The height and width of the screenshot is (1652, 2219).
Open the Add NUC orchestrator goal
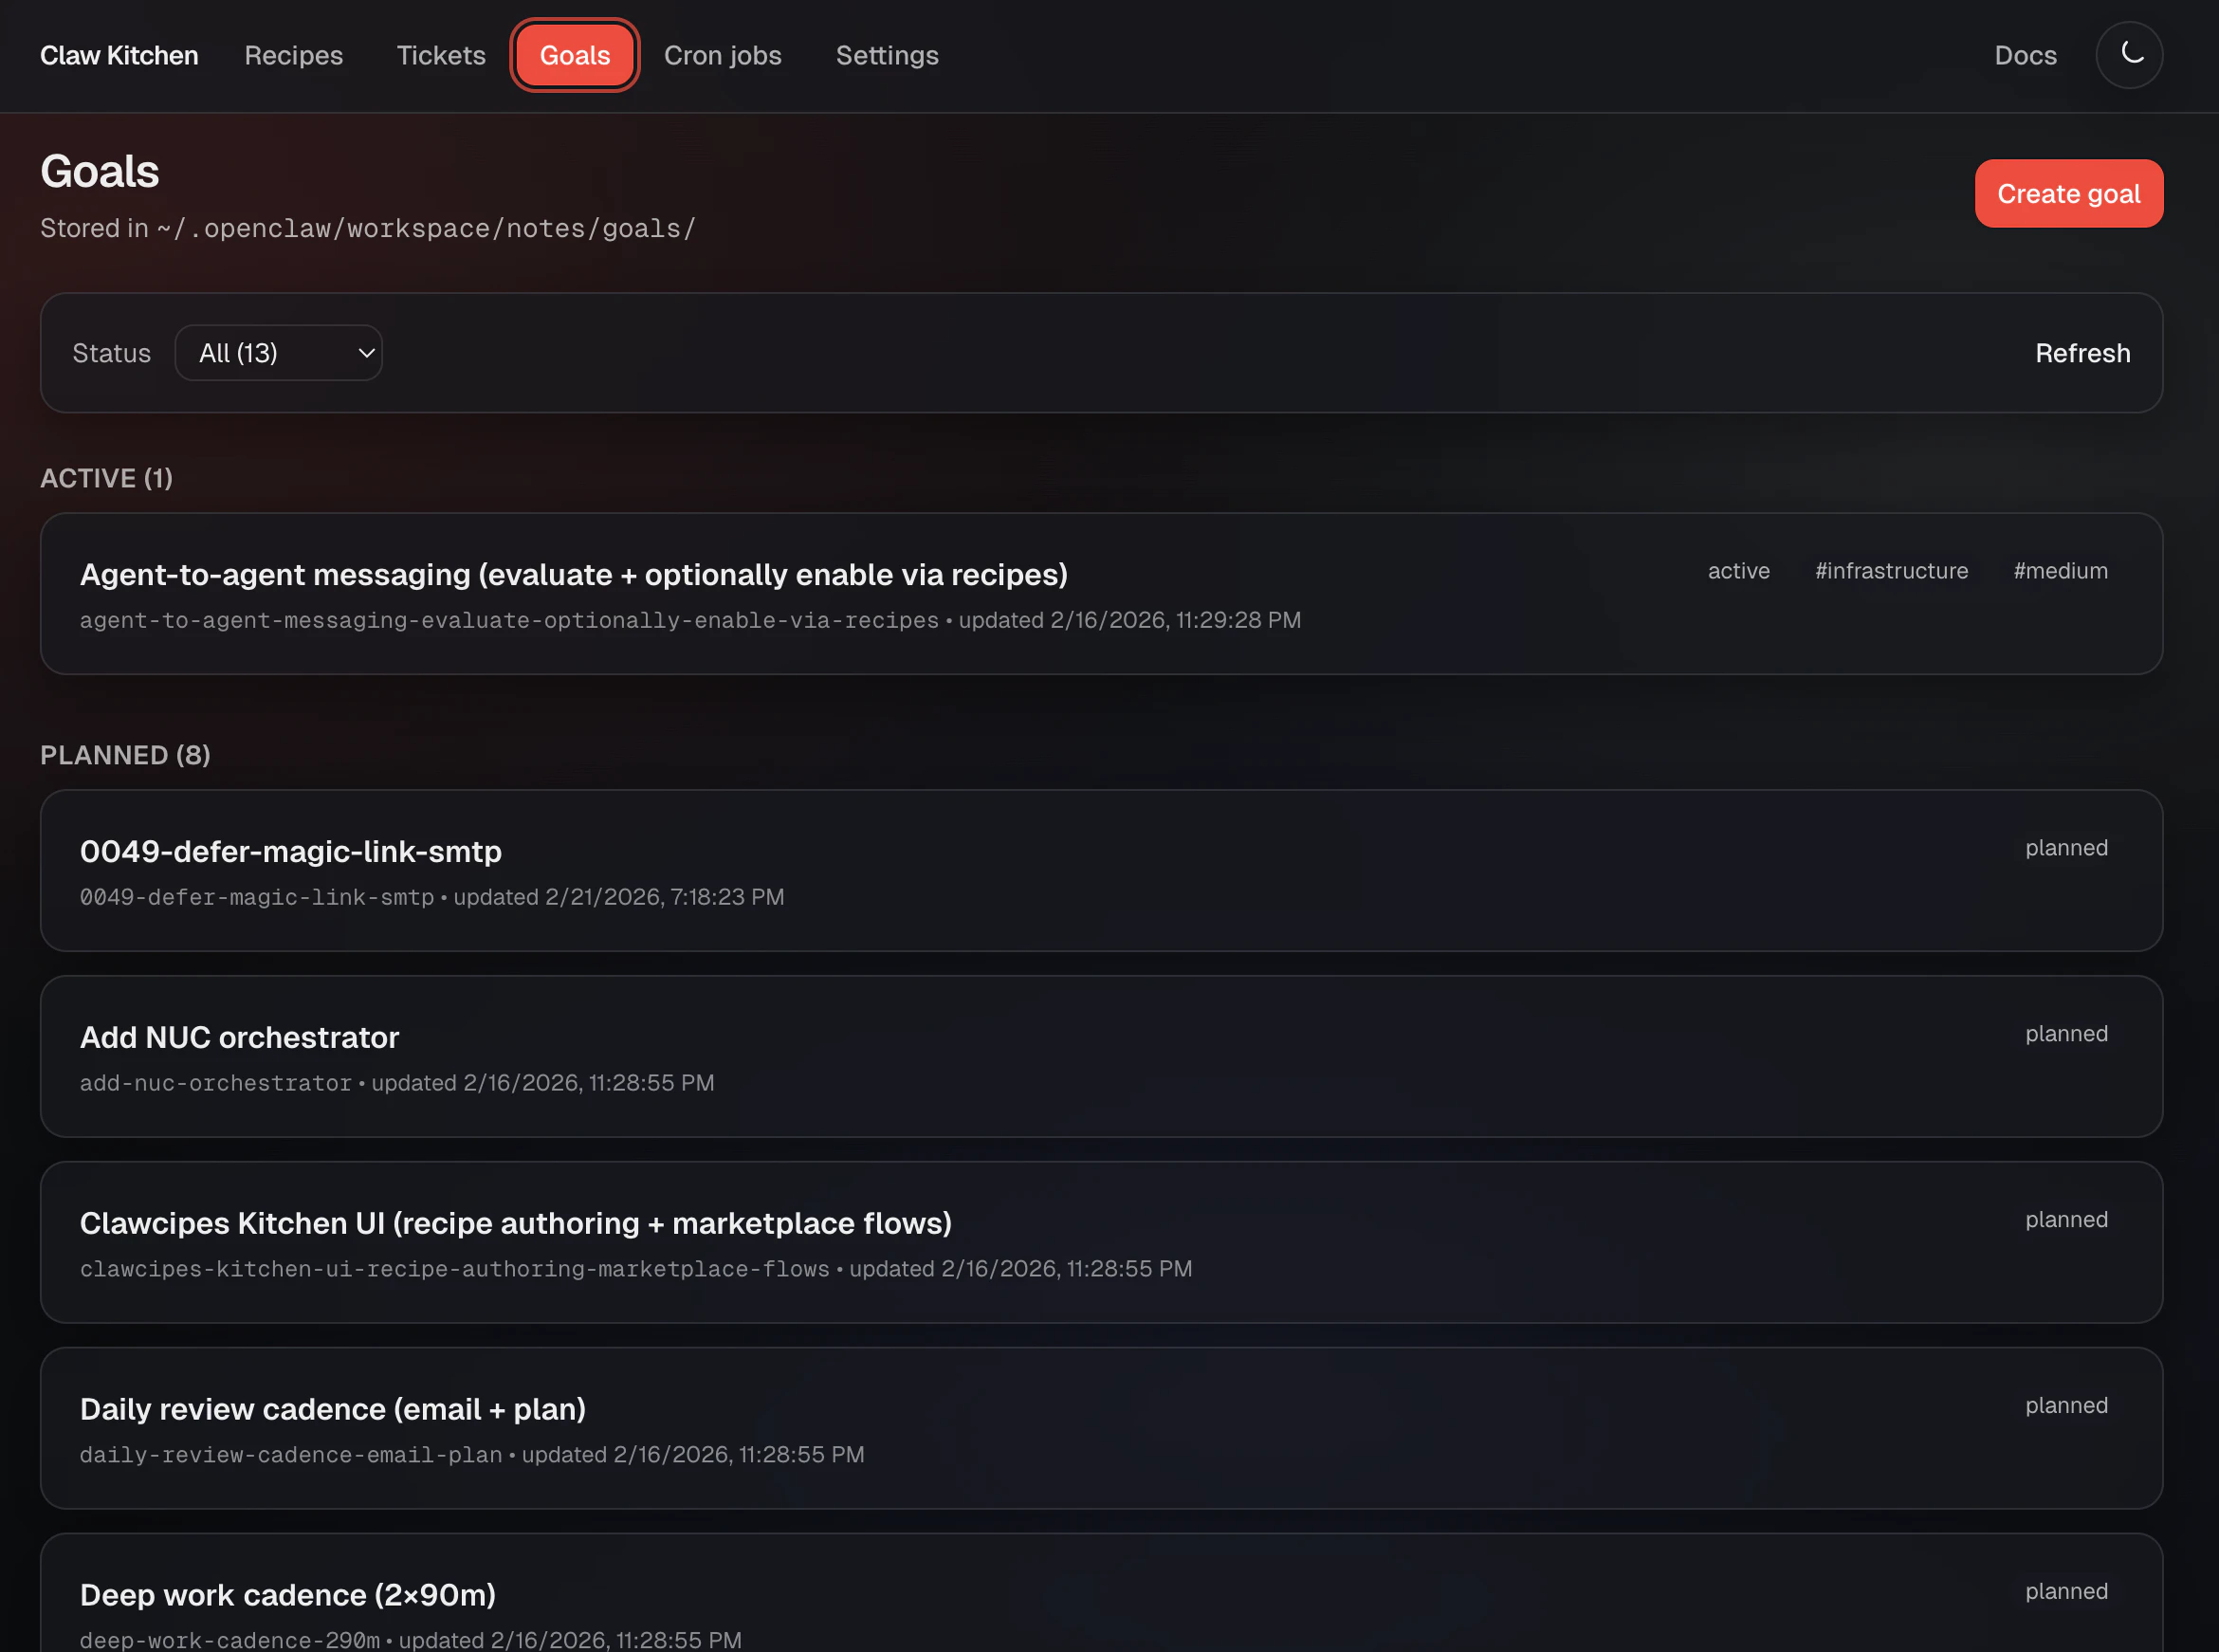(239, 1038)
